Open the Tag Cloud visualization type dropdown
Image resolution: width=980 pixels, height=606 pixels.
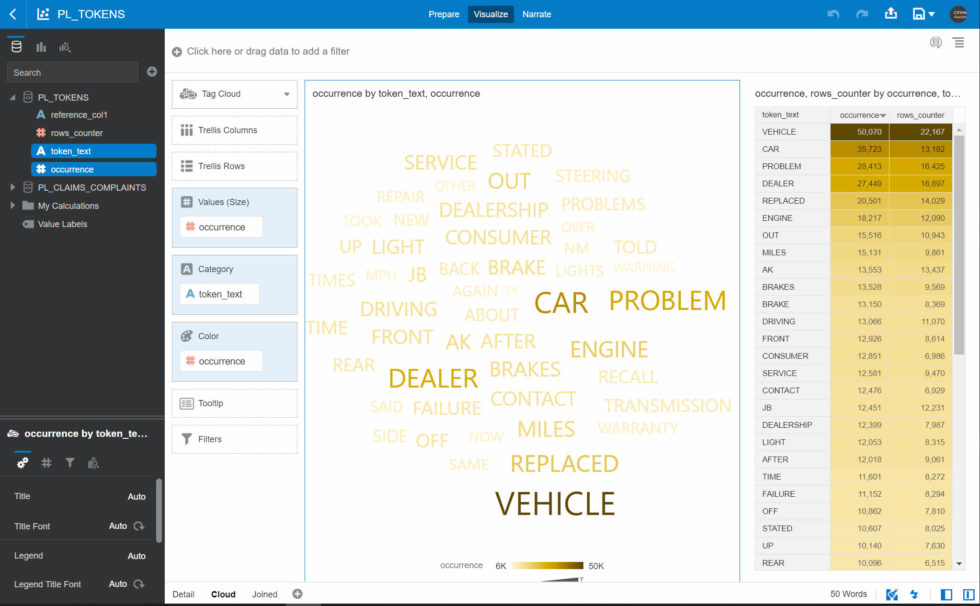pos(234,94)
